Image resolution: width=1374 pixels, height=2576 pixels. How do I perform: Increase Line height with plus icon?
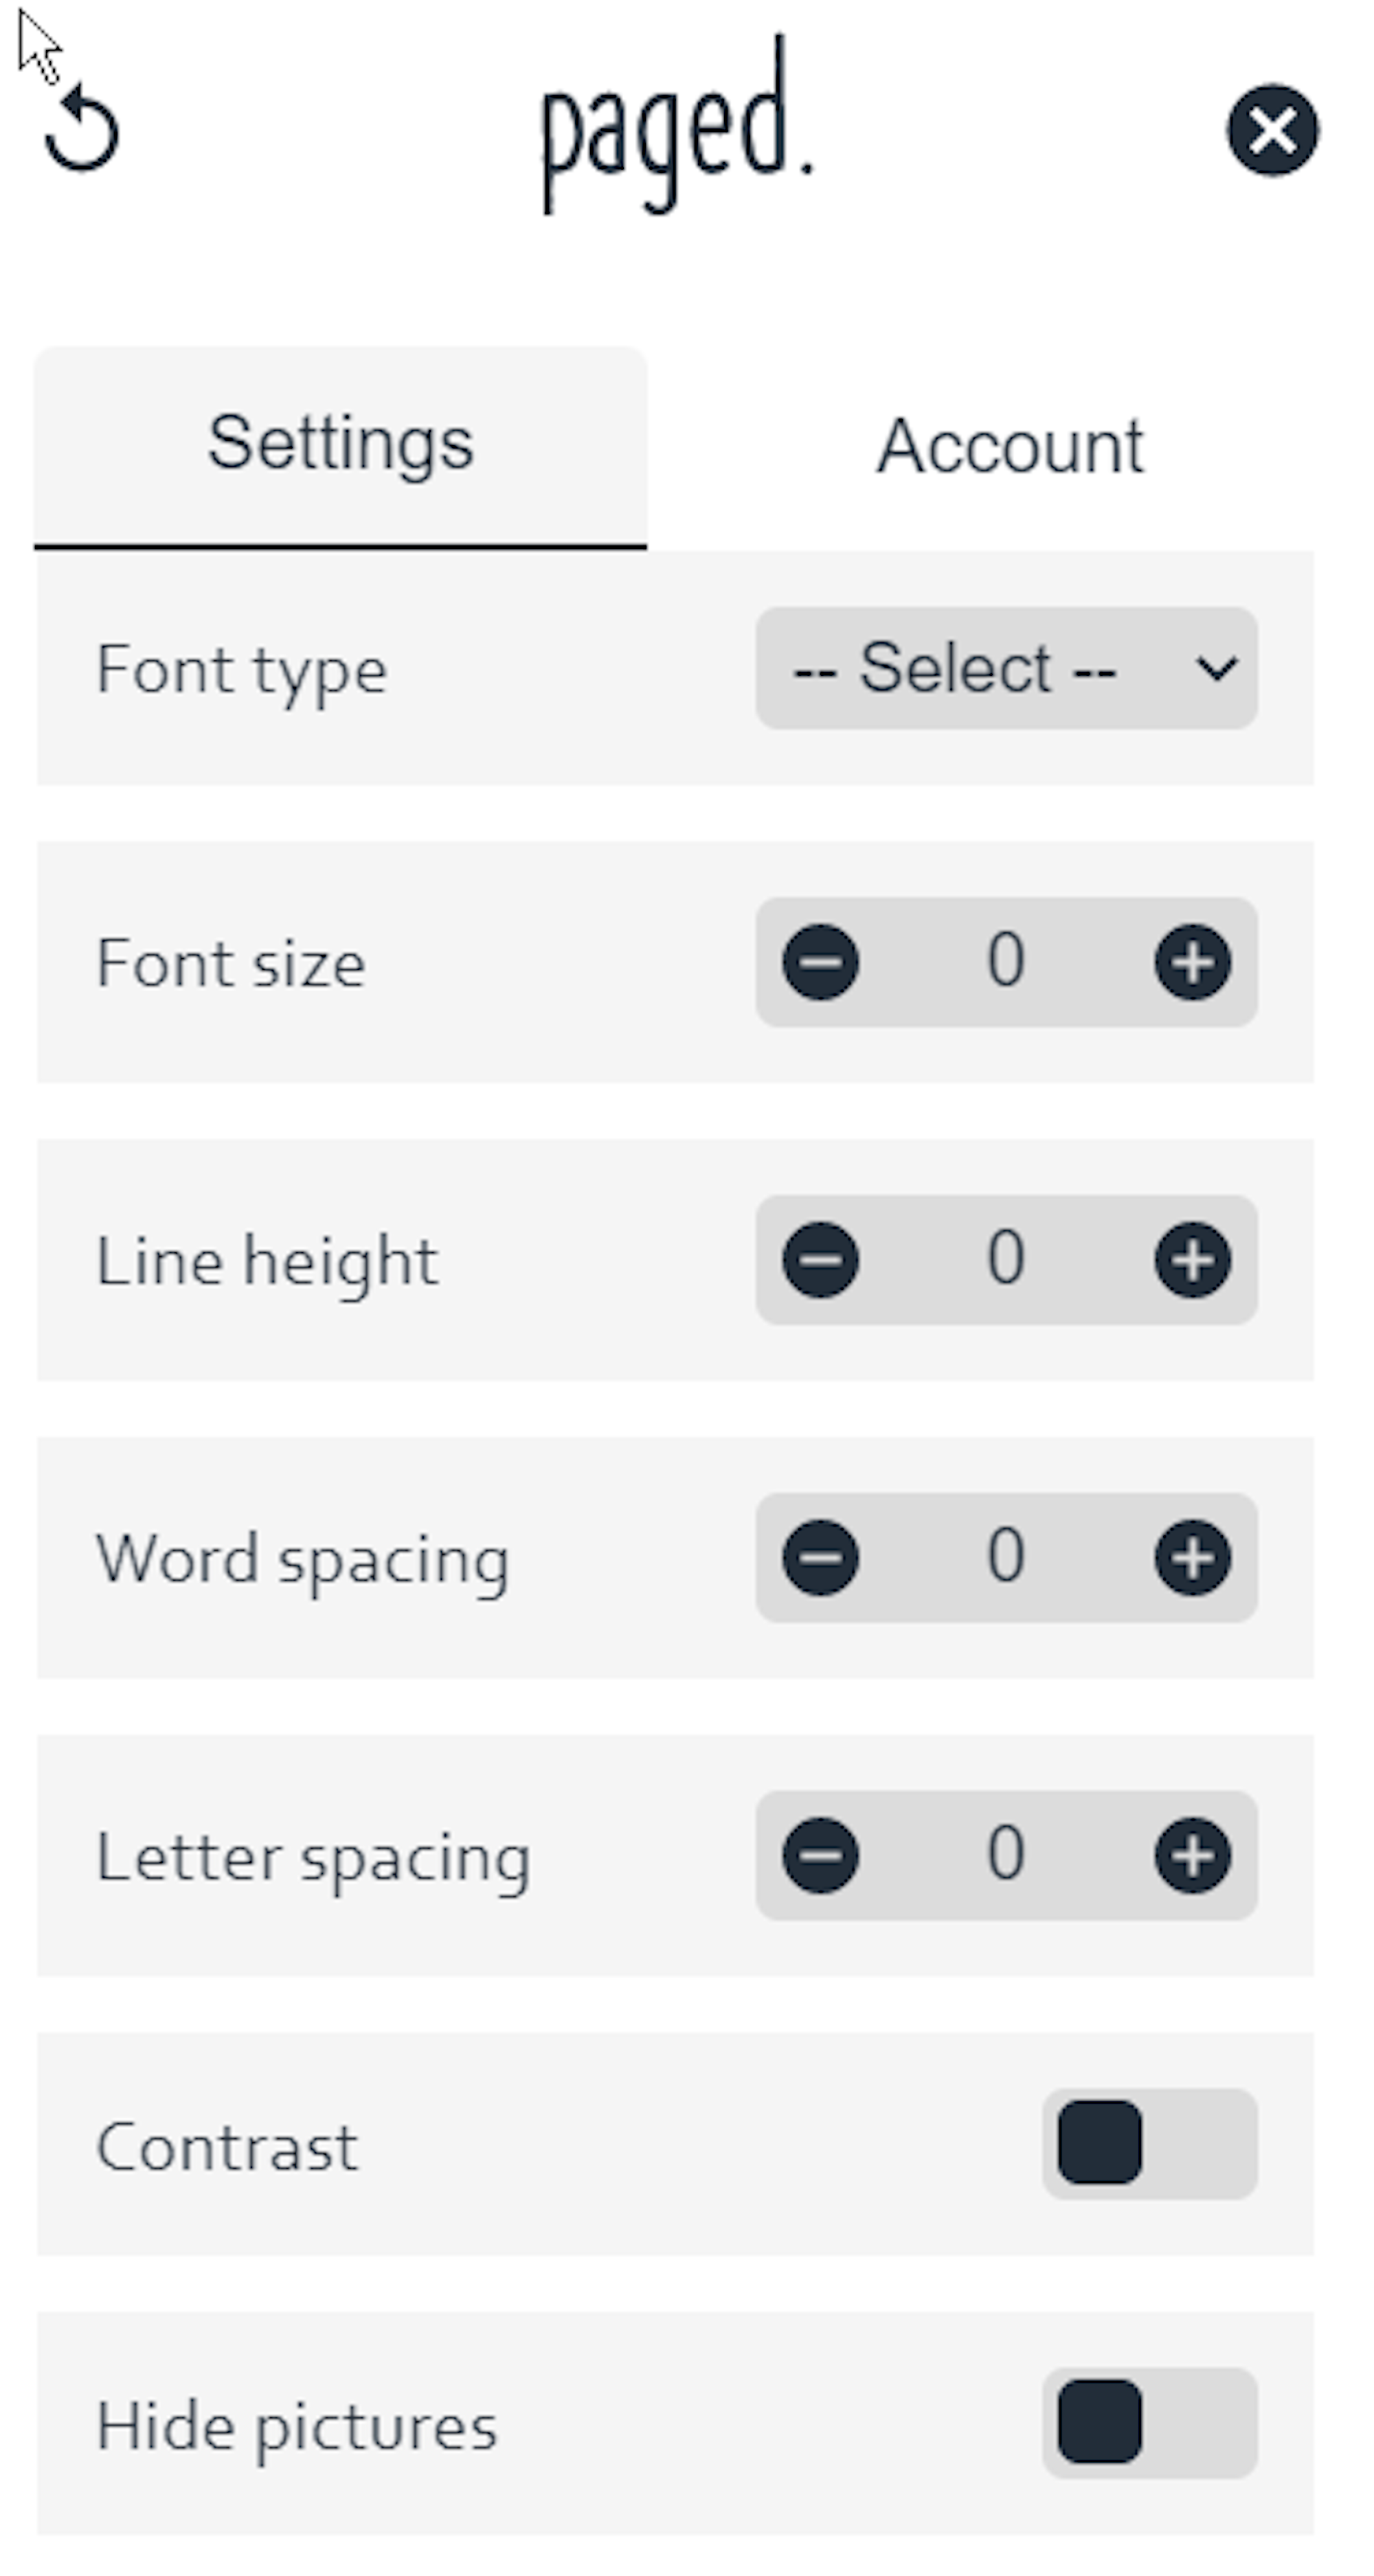(x=1192, y=1259)
